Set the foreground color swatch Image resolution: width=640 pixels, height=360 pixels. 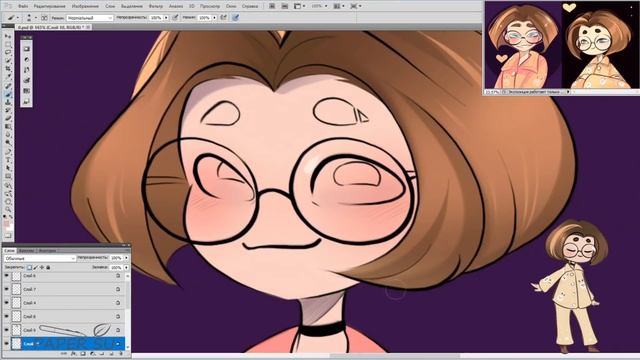(6, 223)
